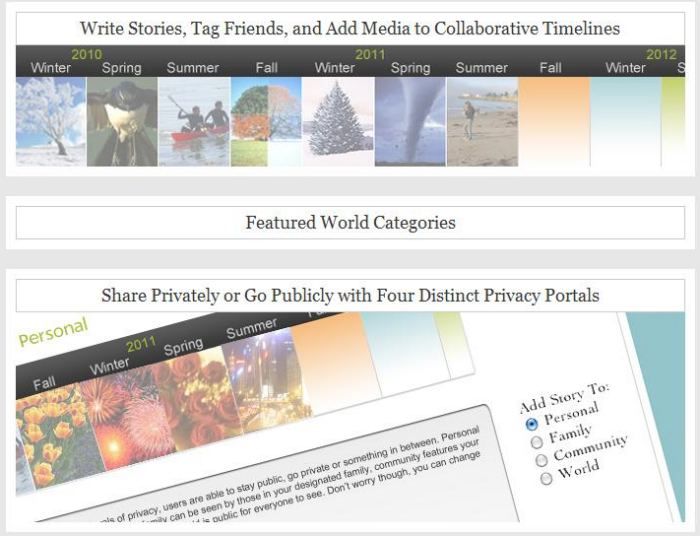
Task: Click Winter label under 2010
Action: tap(51, 68)
